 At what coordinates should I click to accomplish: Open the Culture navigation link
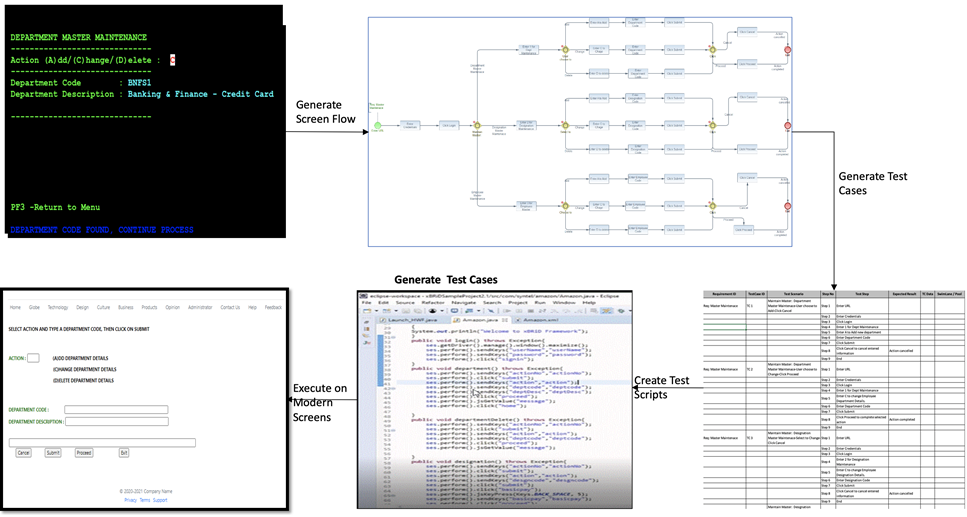[x=104, y=307]
